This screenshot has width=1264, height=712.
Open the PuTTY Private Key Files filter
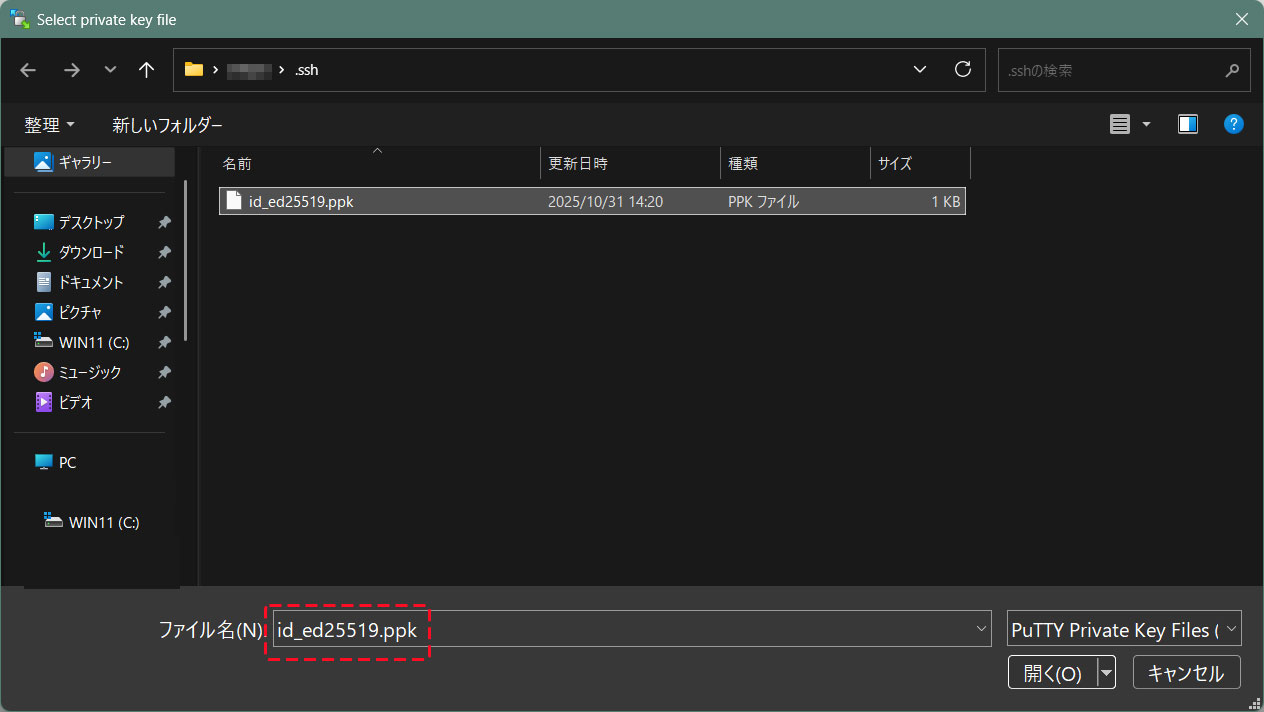[1124, 630]
